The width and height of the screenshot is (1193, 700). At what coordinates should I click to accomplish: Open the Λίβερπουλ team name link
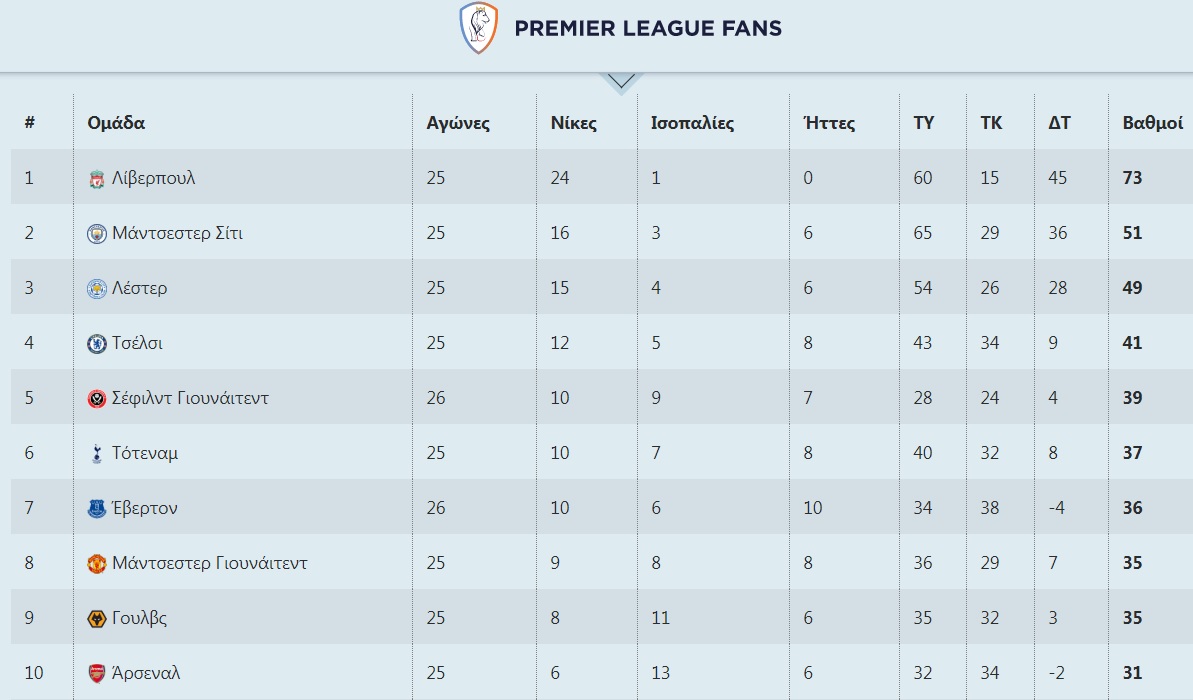coord(153,179)
